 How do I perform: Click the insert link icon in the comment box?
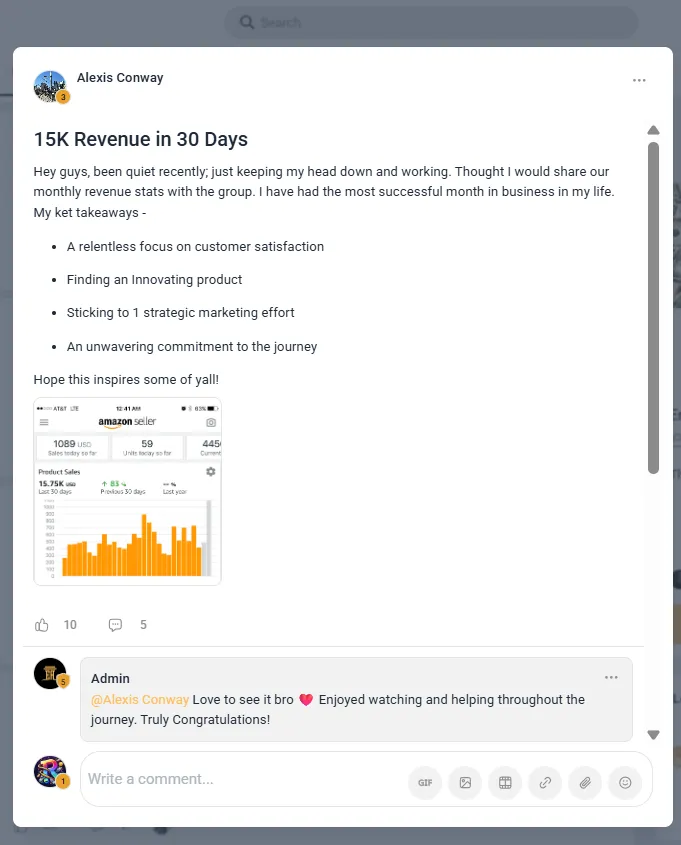point(545,782)
